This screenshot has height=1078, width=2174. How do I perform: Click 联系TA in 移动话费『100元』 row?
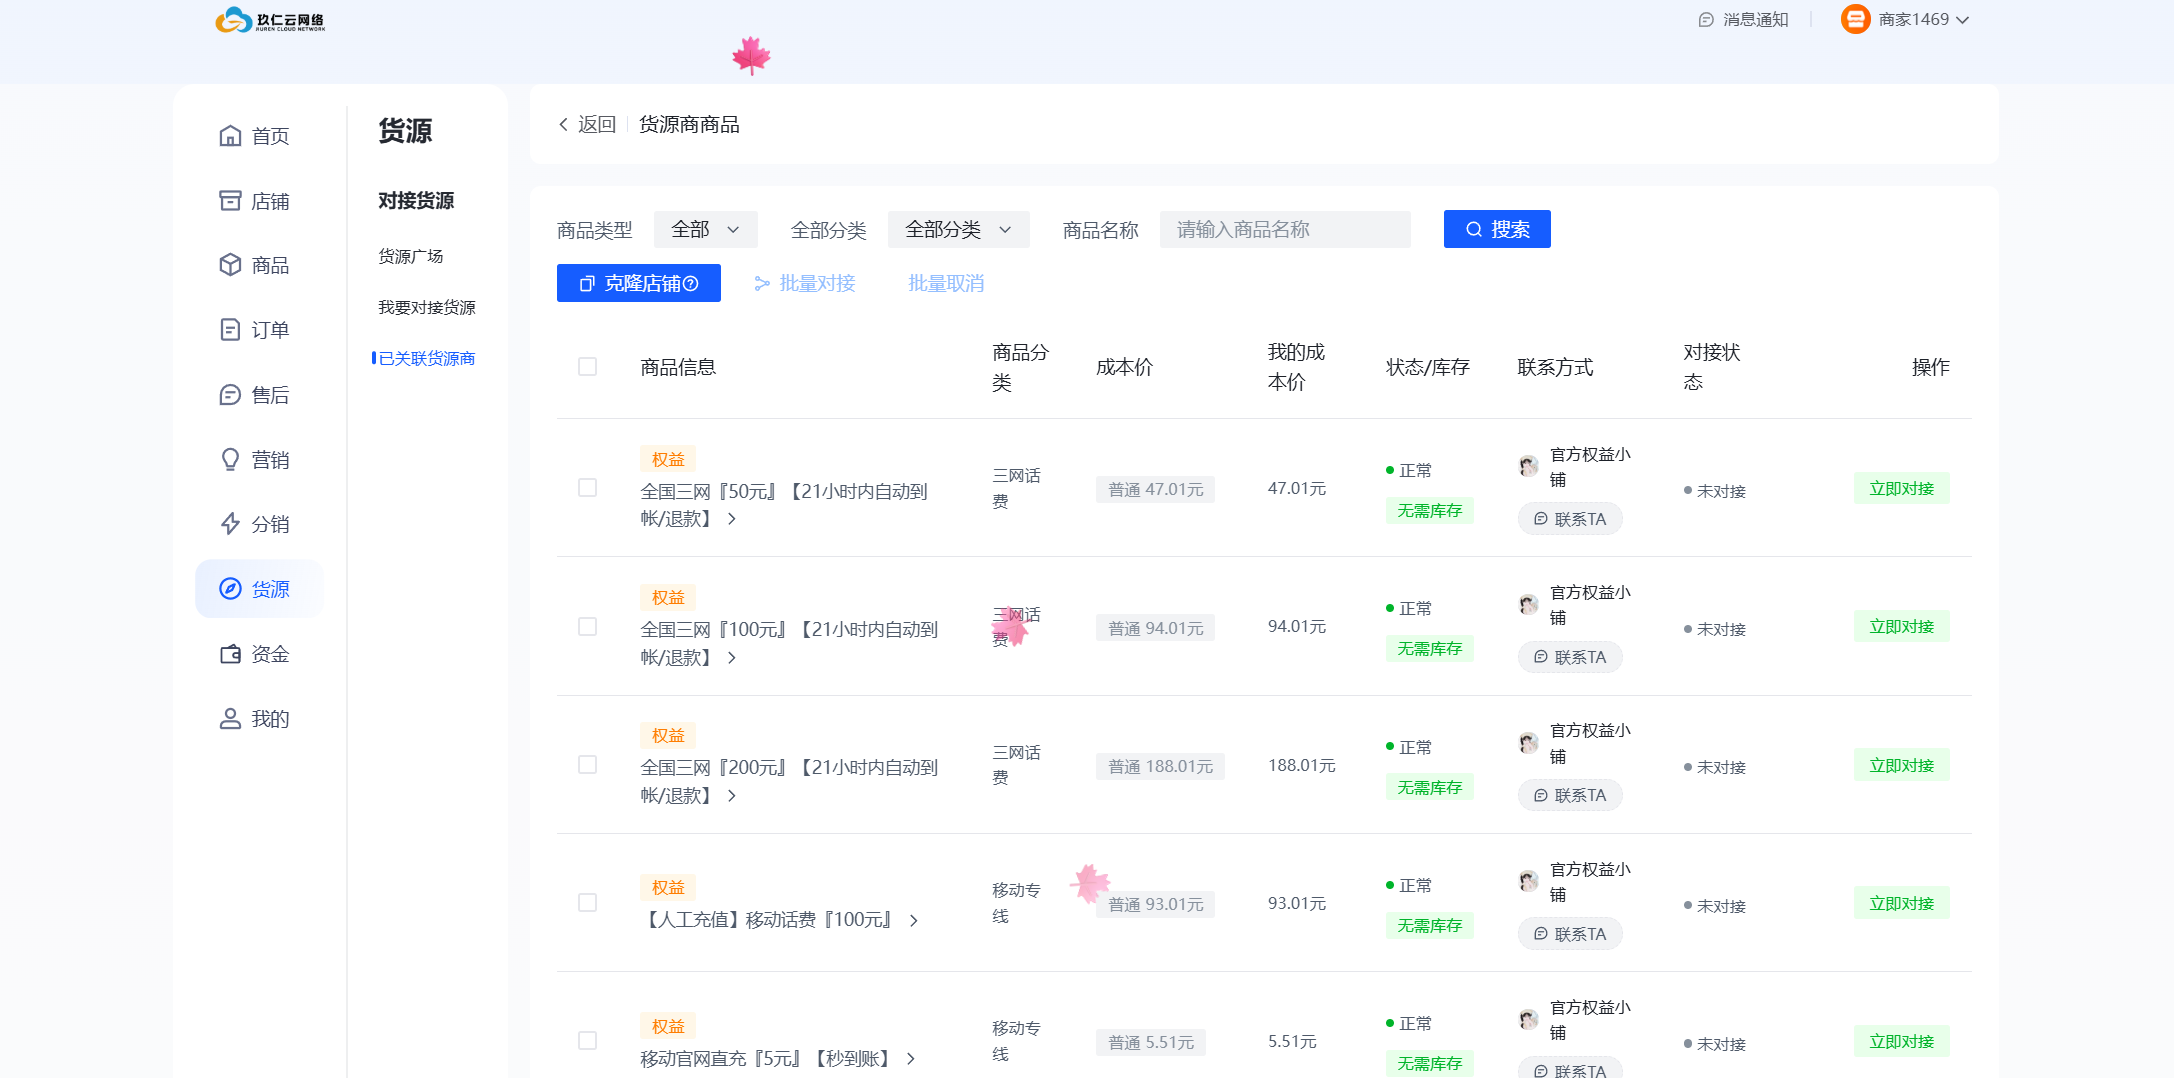(1570, 934)
